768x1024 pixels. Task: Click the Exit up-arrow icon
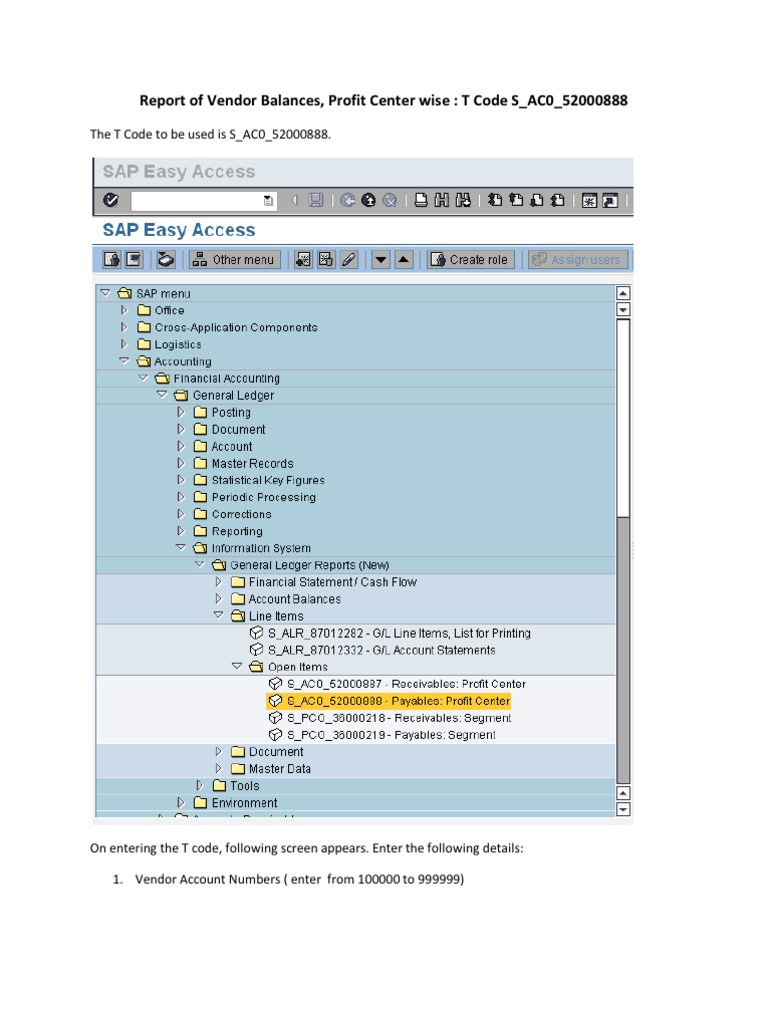(369, 200)
